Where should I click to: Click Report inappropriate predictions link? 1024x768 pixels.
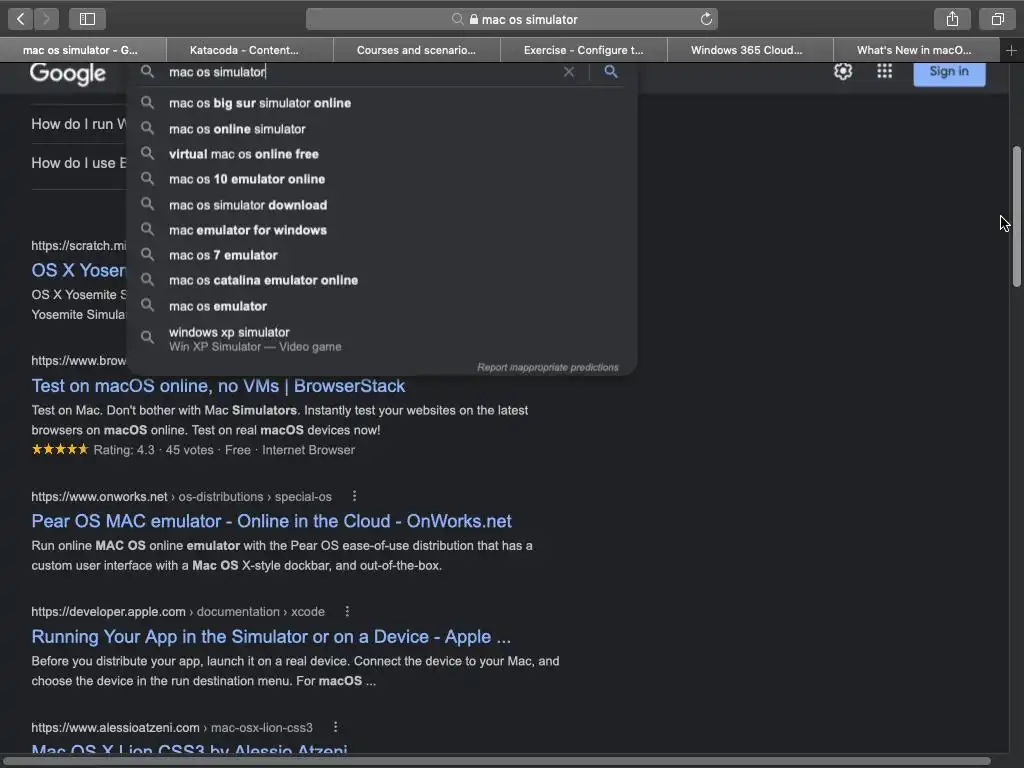(x=547, y=367)
